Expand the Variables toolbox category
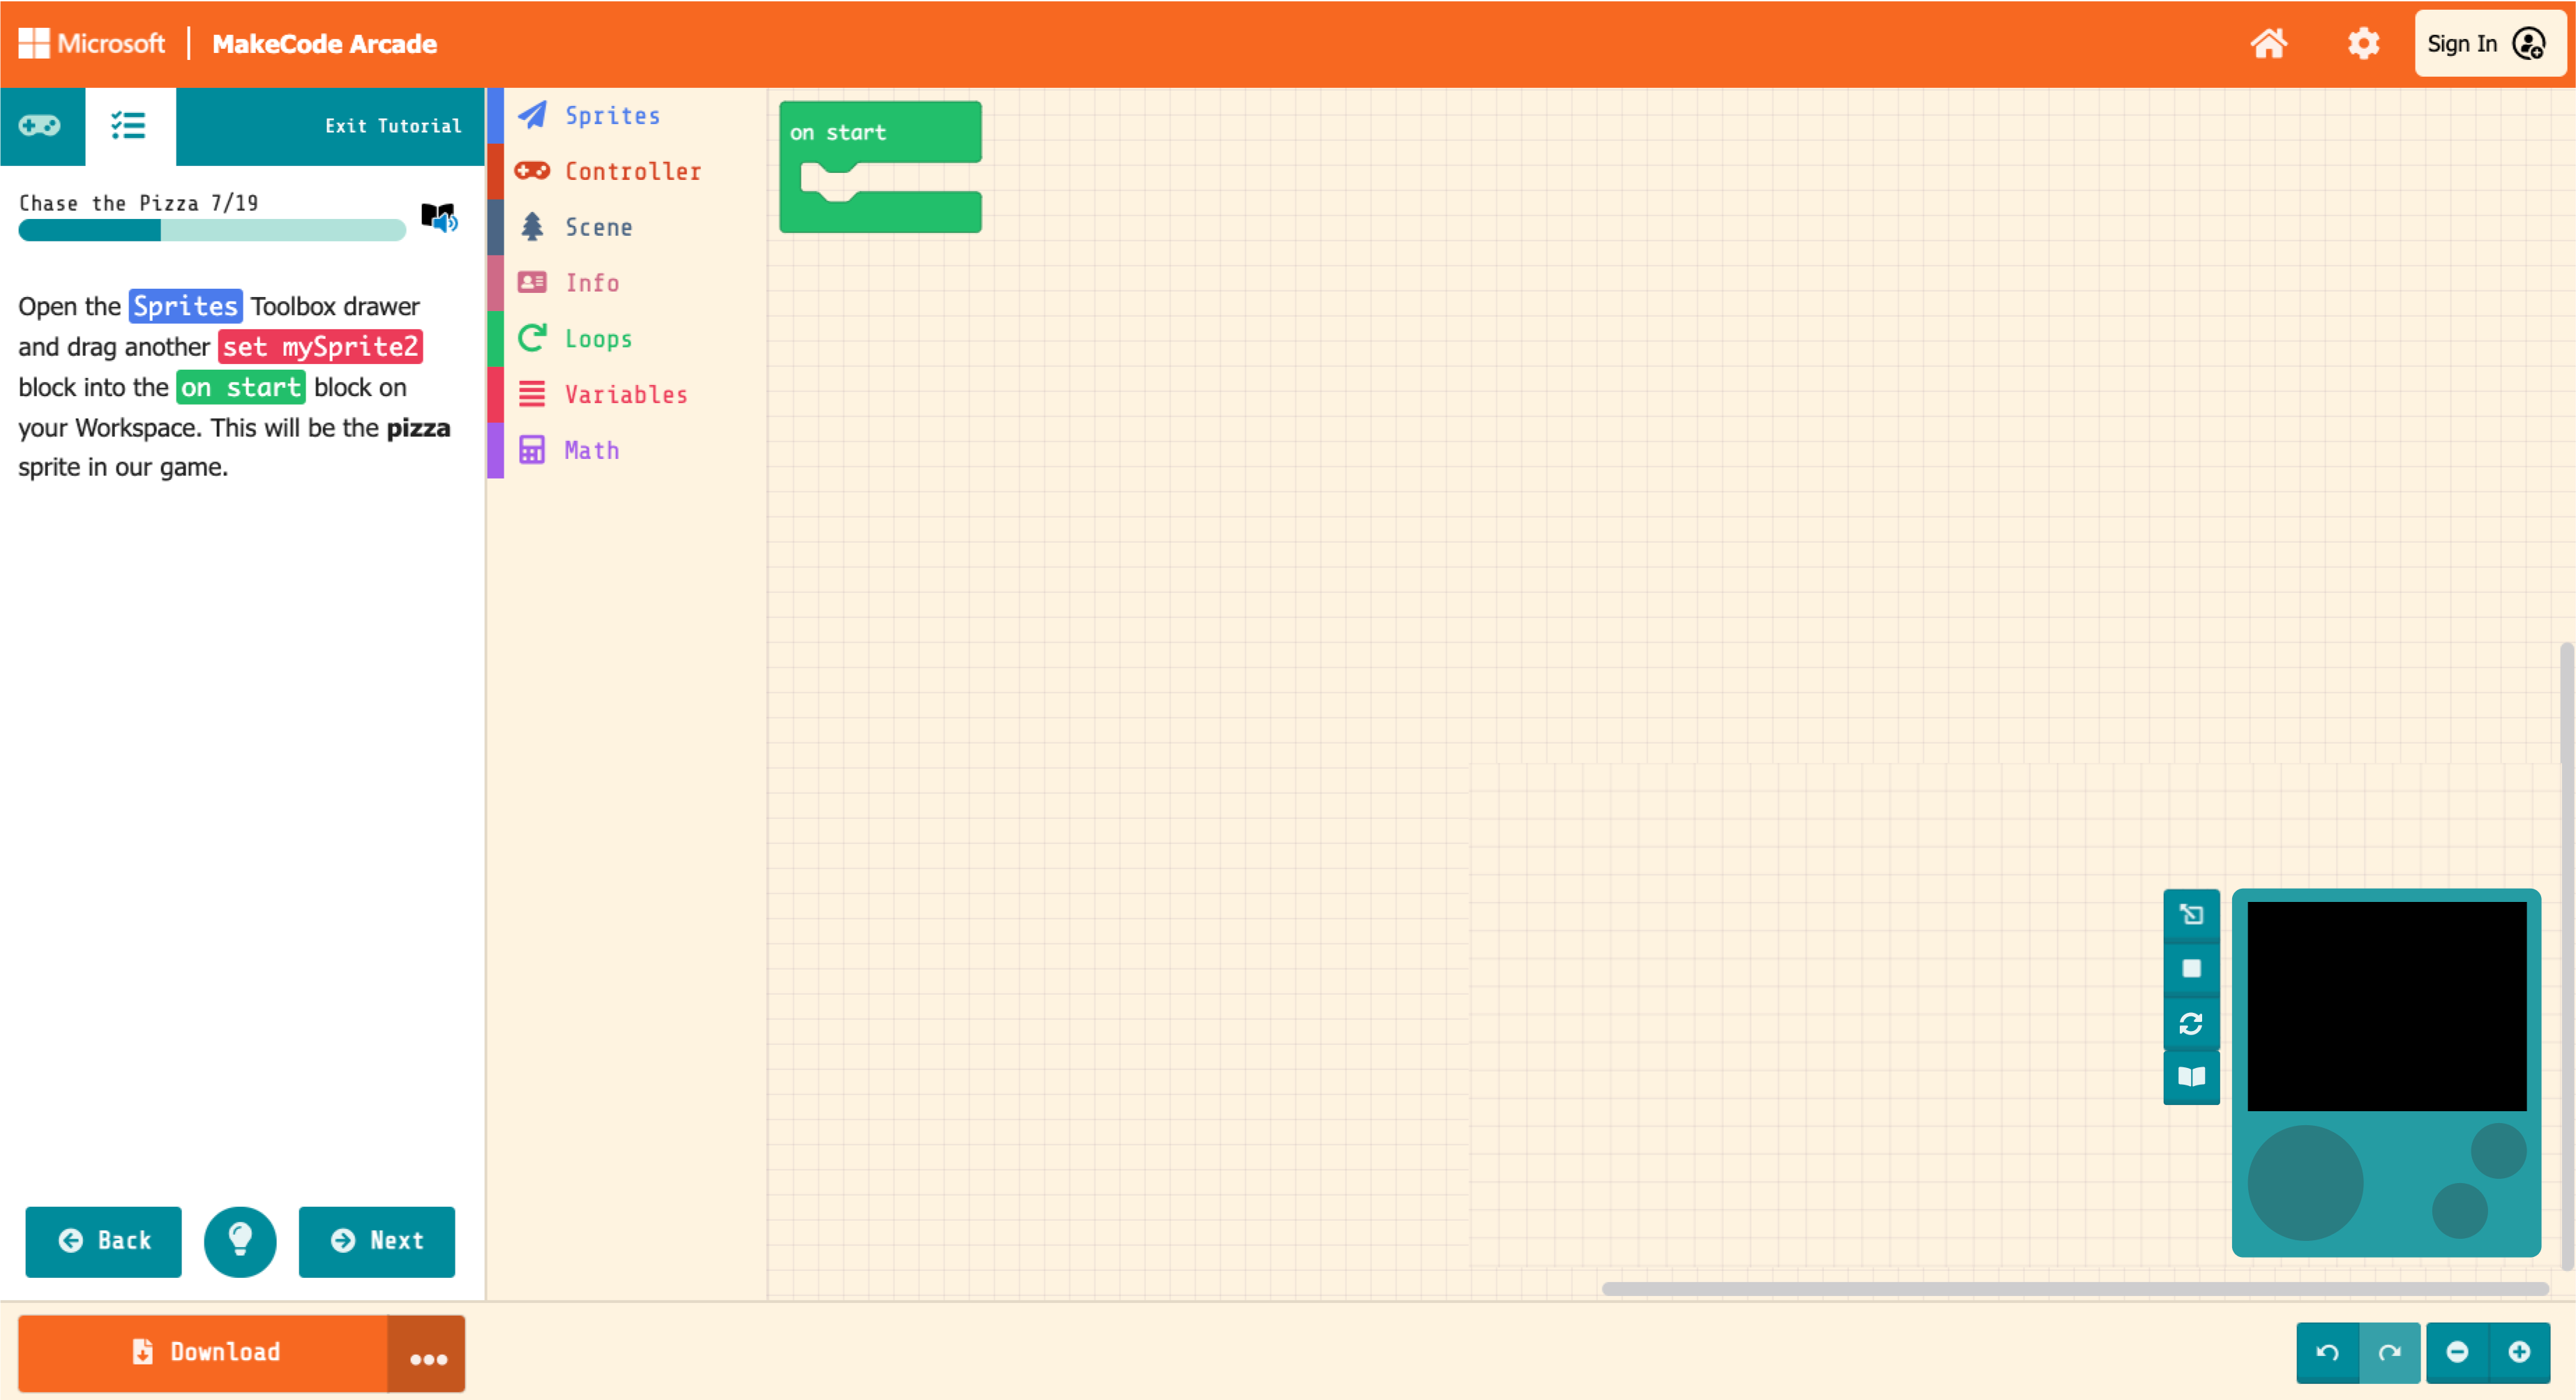 [624, 394]
